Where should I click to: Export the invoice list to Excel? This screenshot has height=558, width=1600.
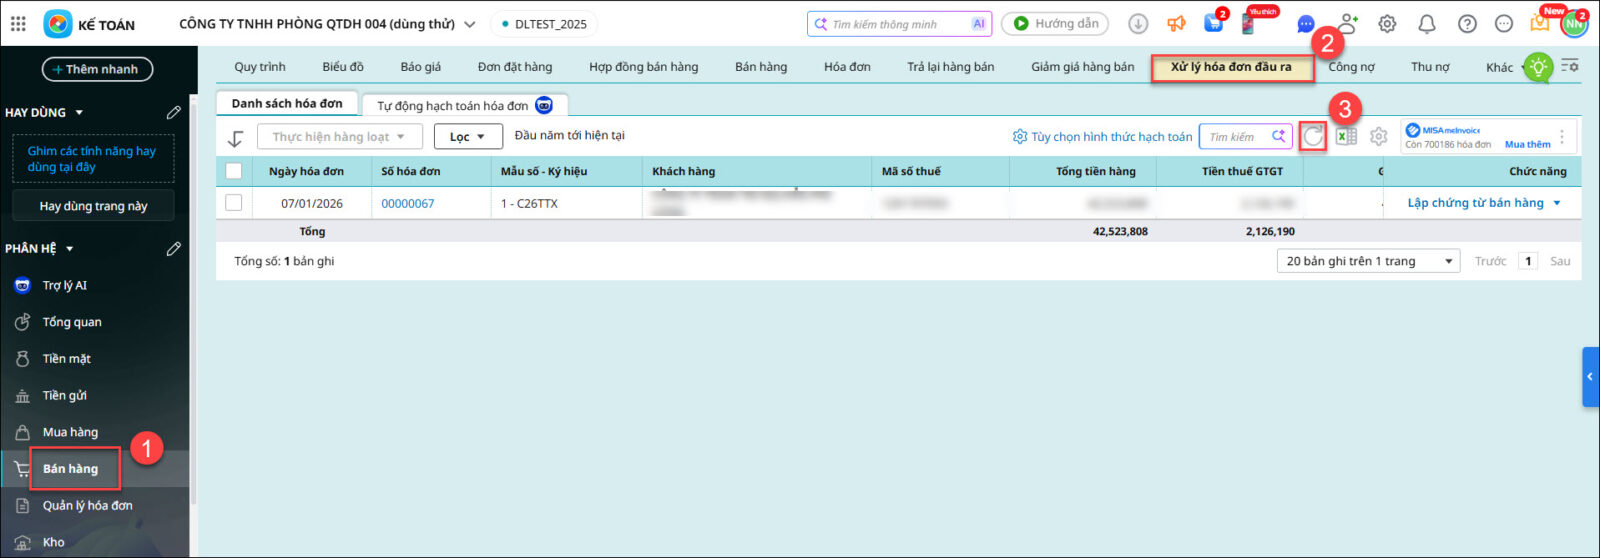tap(1346, 137)
